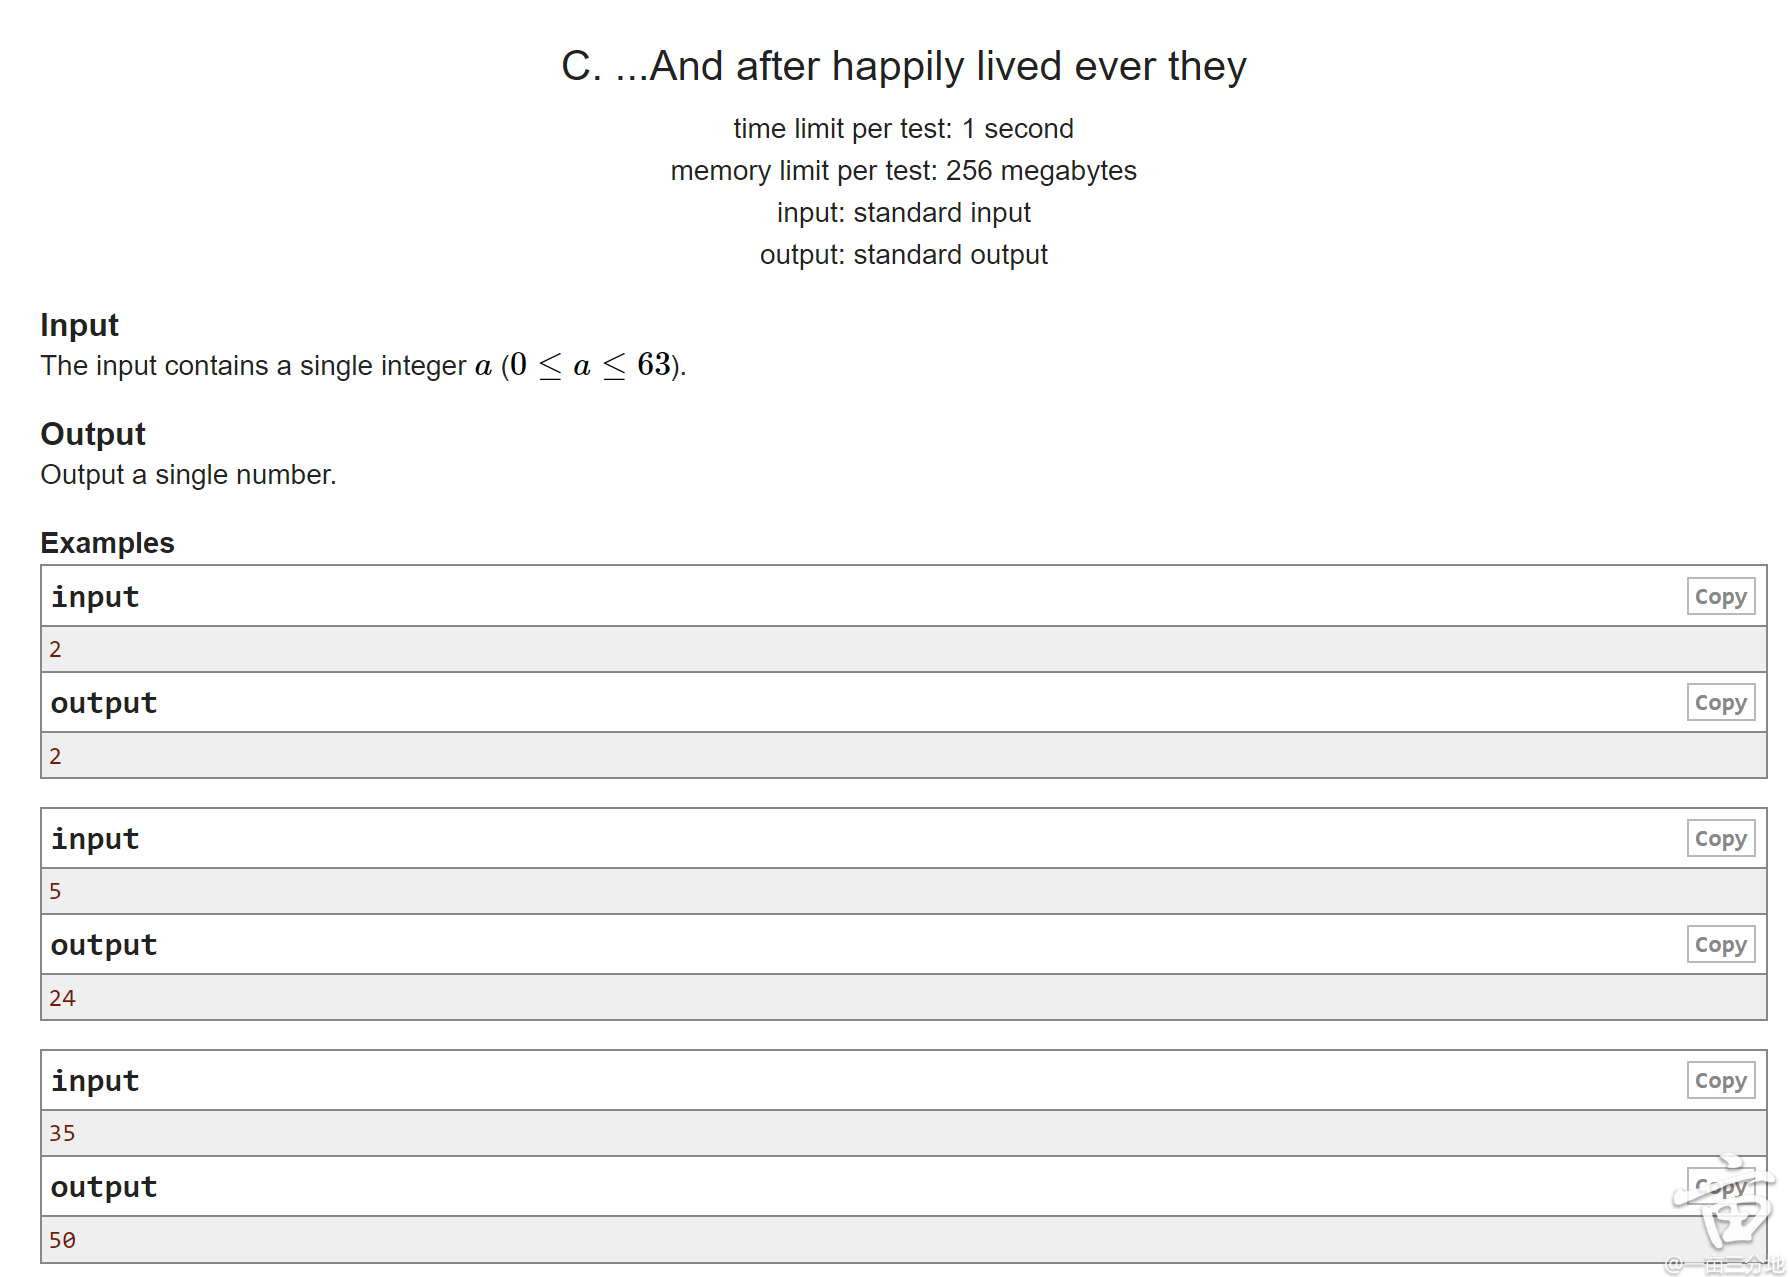Click the first output value 2
Viewport: 1789px width, 1277px height.
[56, 757]
